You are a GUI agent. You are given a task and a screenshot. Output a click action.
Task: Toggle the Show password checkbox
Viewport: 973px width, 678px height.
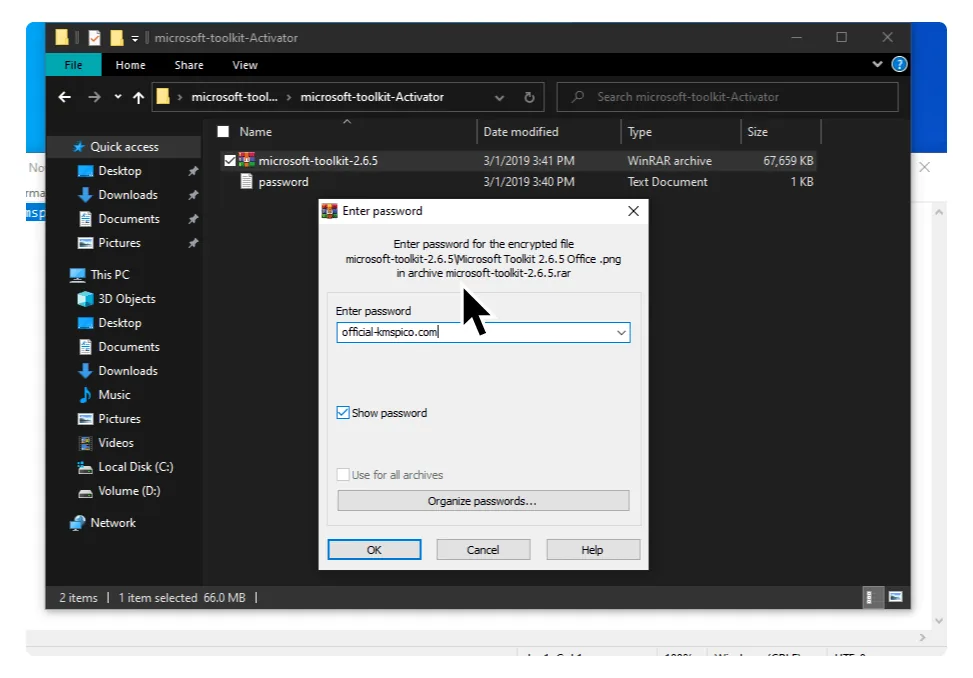point(343,413)
